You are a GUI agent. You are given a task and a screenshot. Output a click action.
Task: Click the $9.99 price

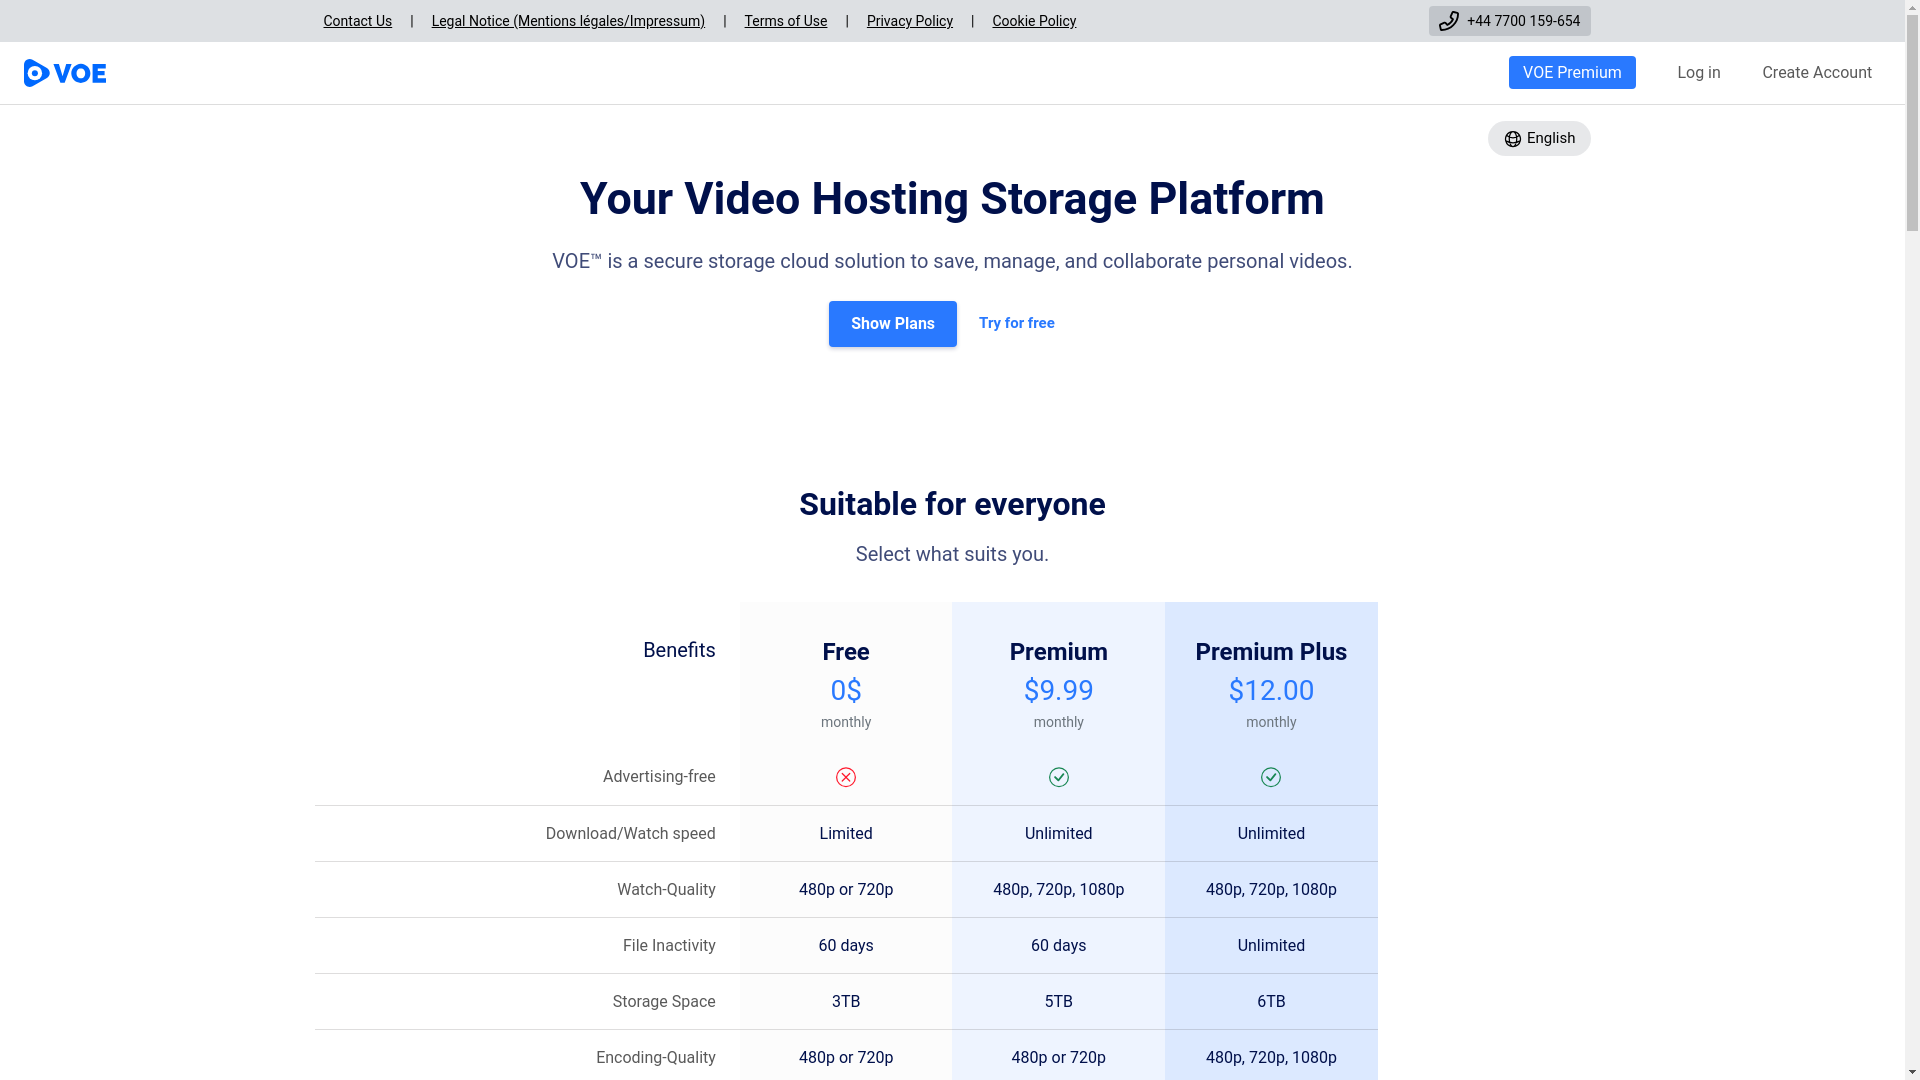(1059, 690)
